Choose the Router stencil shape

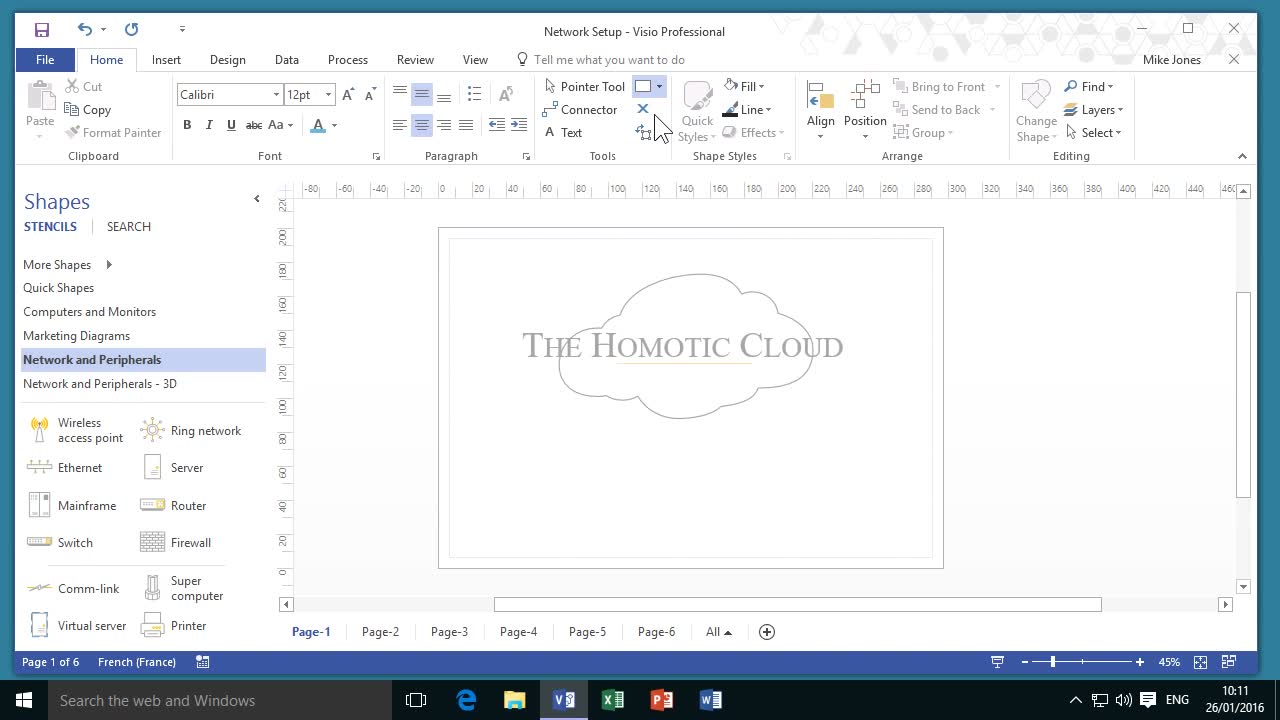pyautogui.click(x=175, y=506)
